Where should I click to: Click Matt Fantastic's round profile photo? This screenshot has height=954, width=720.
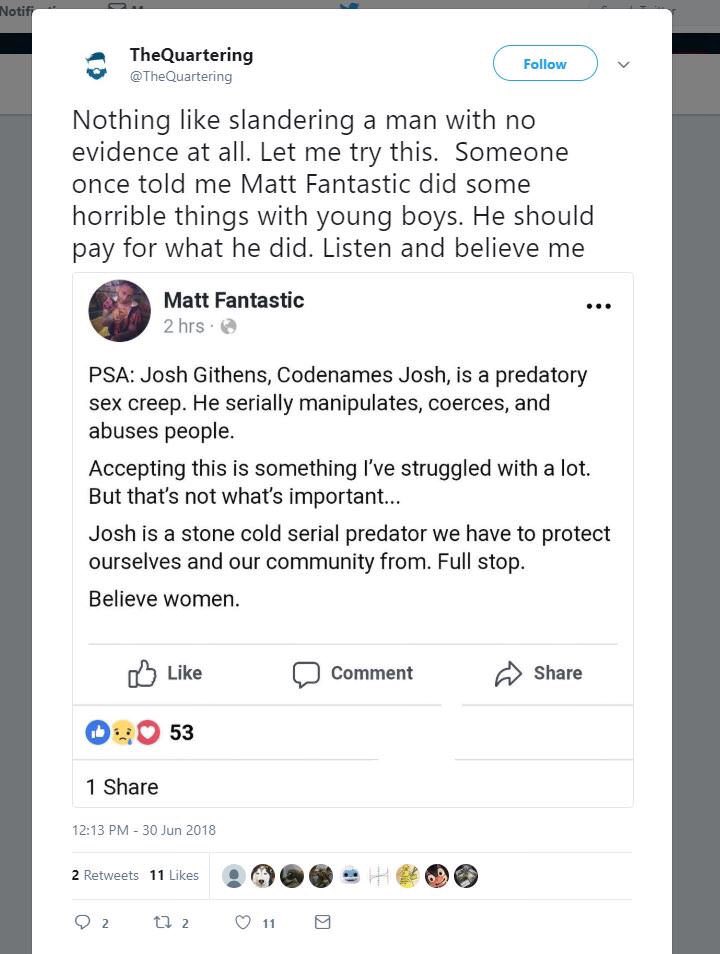coord(119,310)
